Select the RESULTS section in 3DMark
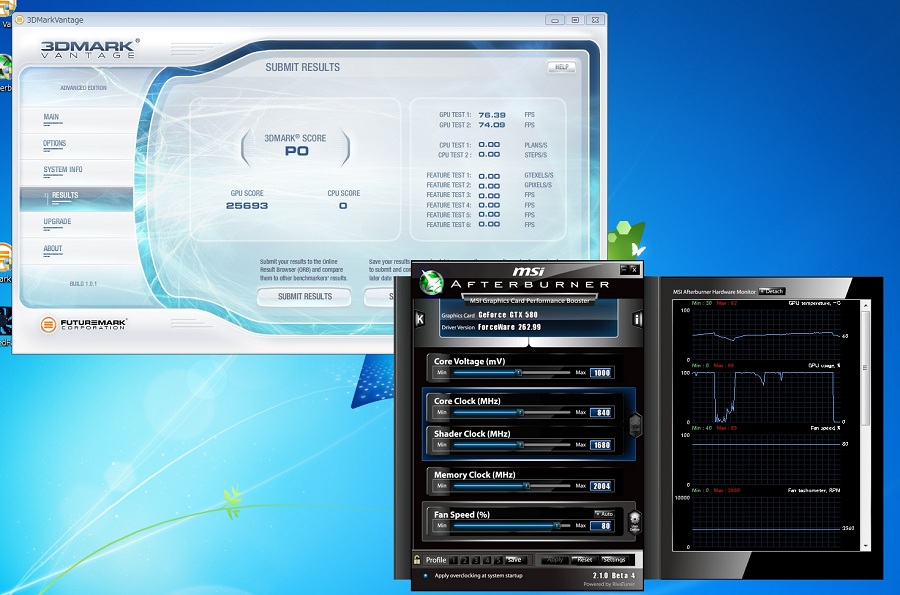This screenshot has height=595, width=900. [76, 199]
